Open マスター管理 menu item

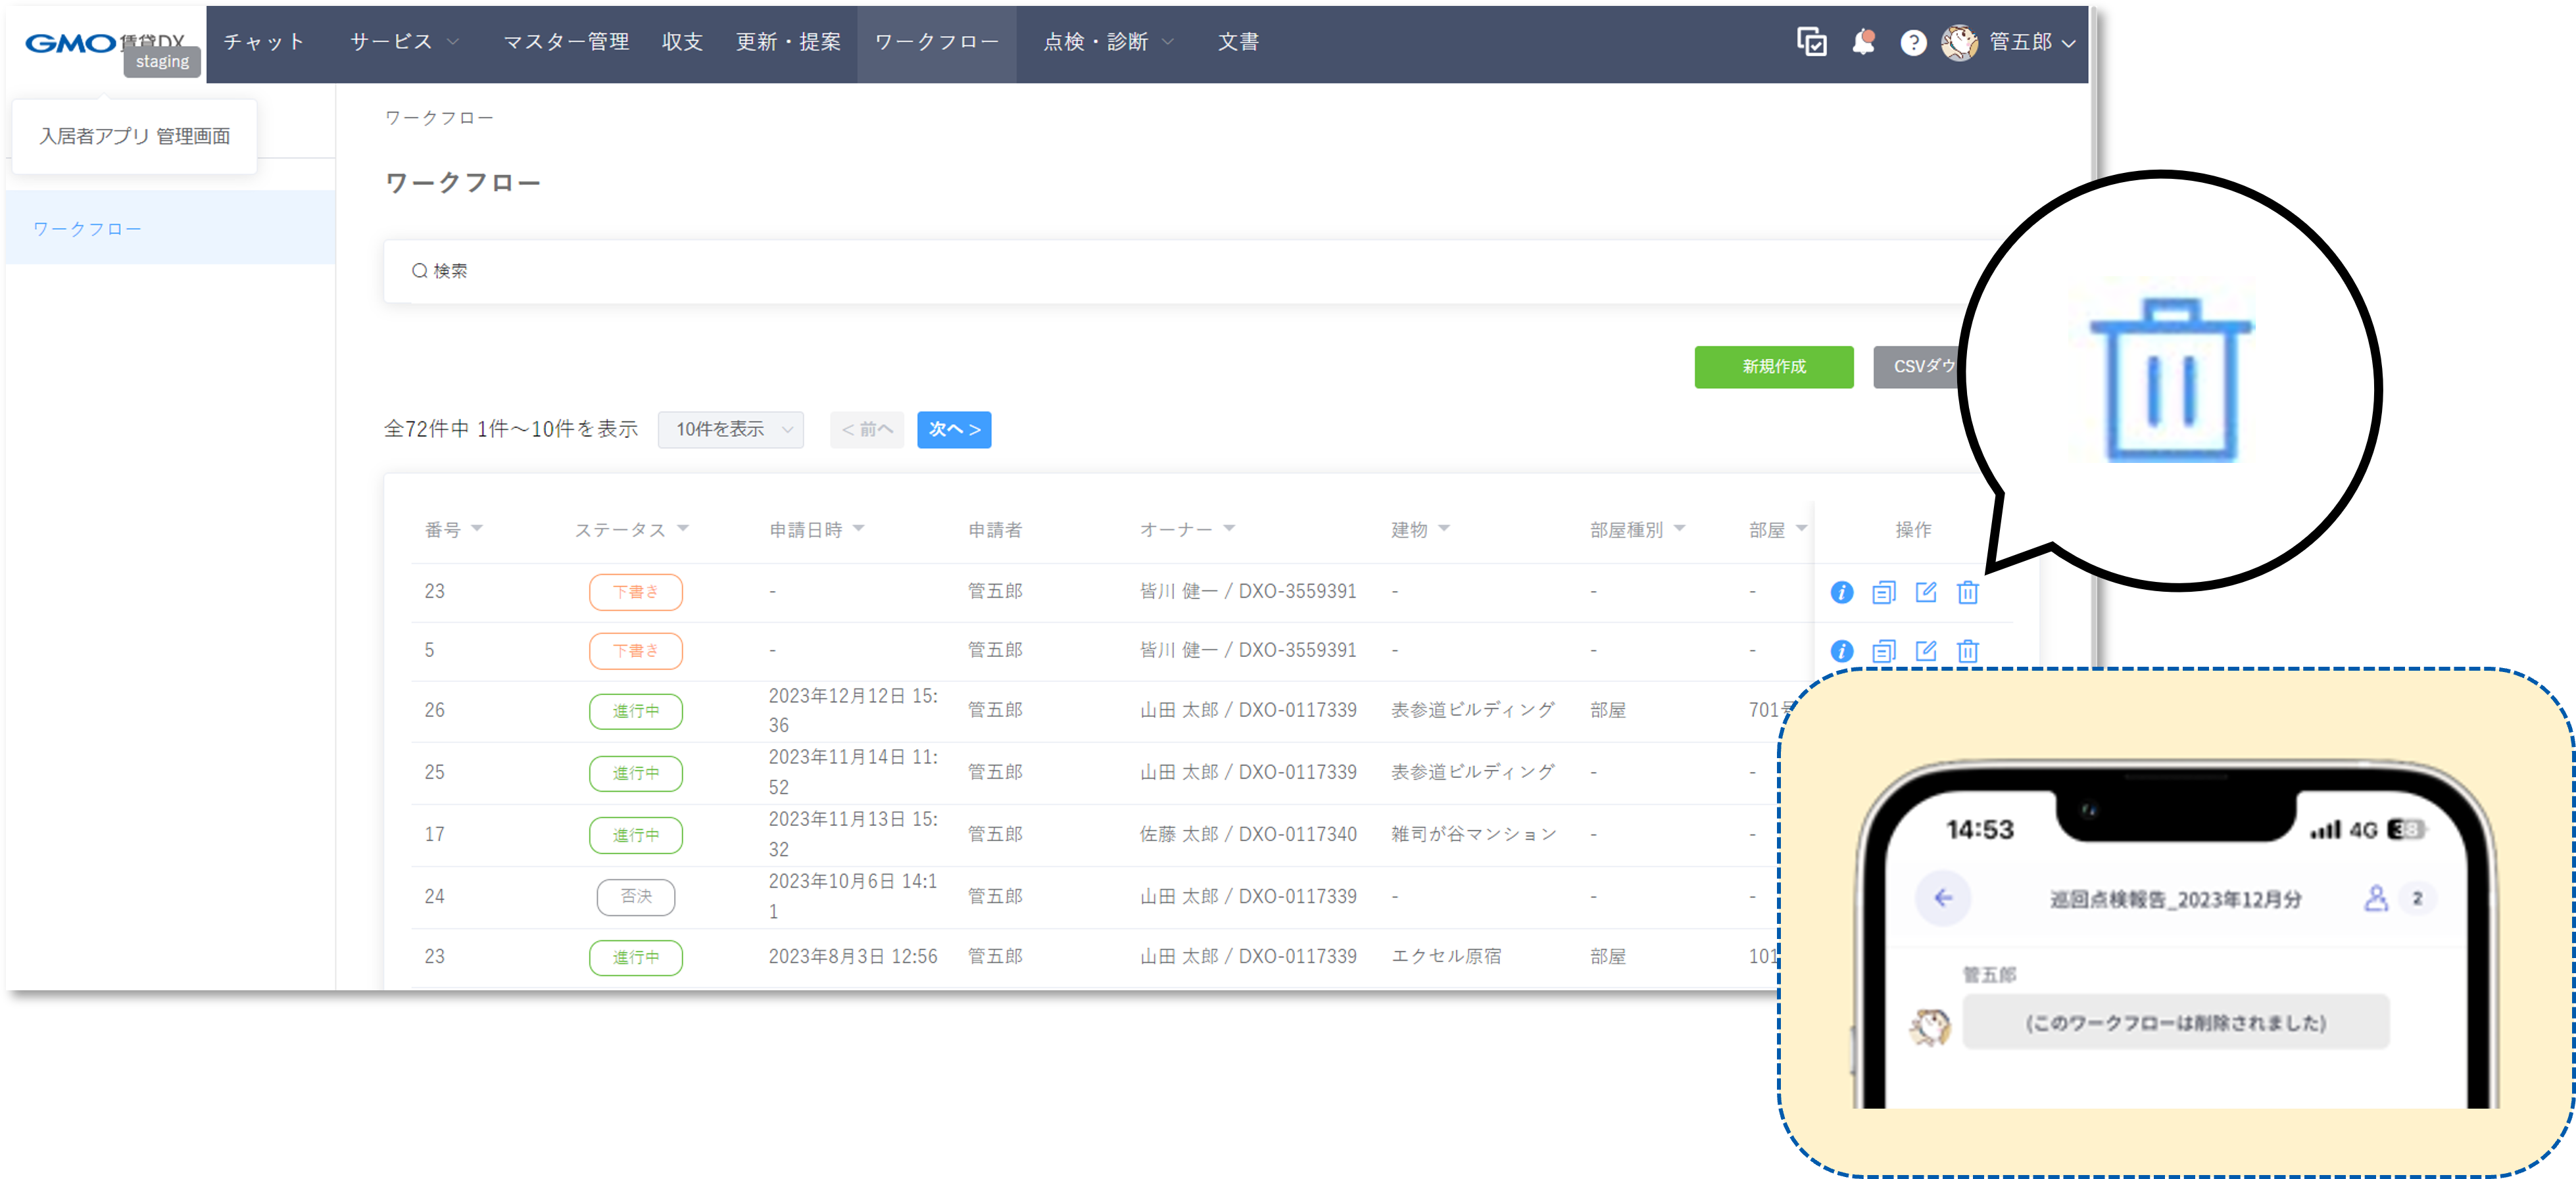tap(566, 42)
